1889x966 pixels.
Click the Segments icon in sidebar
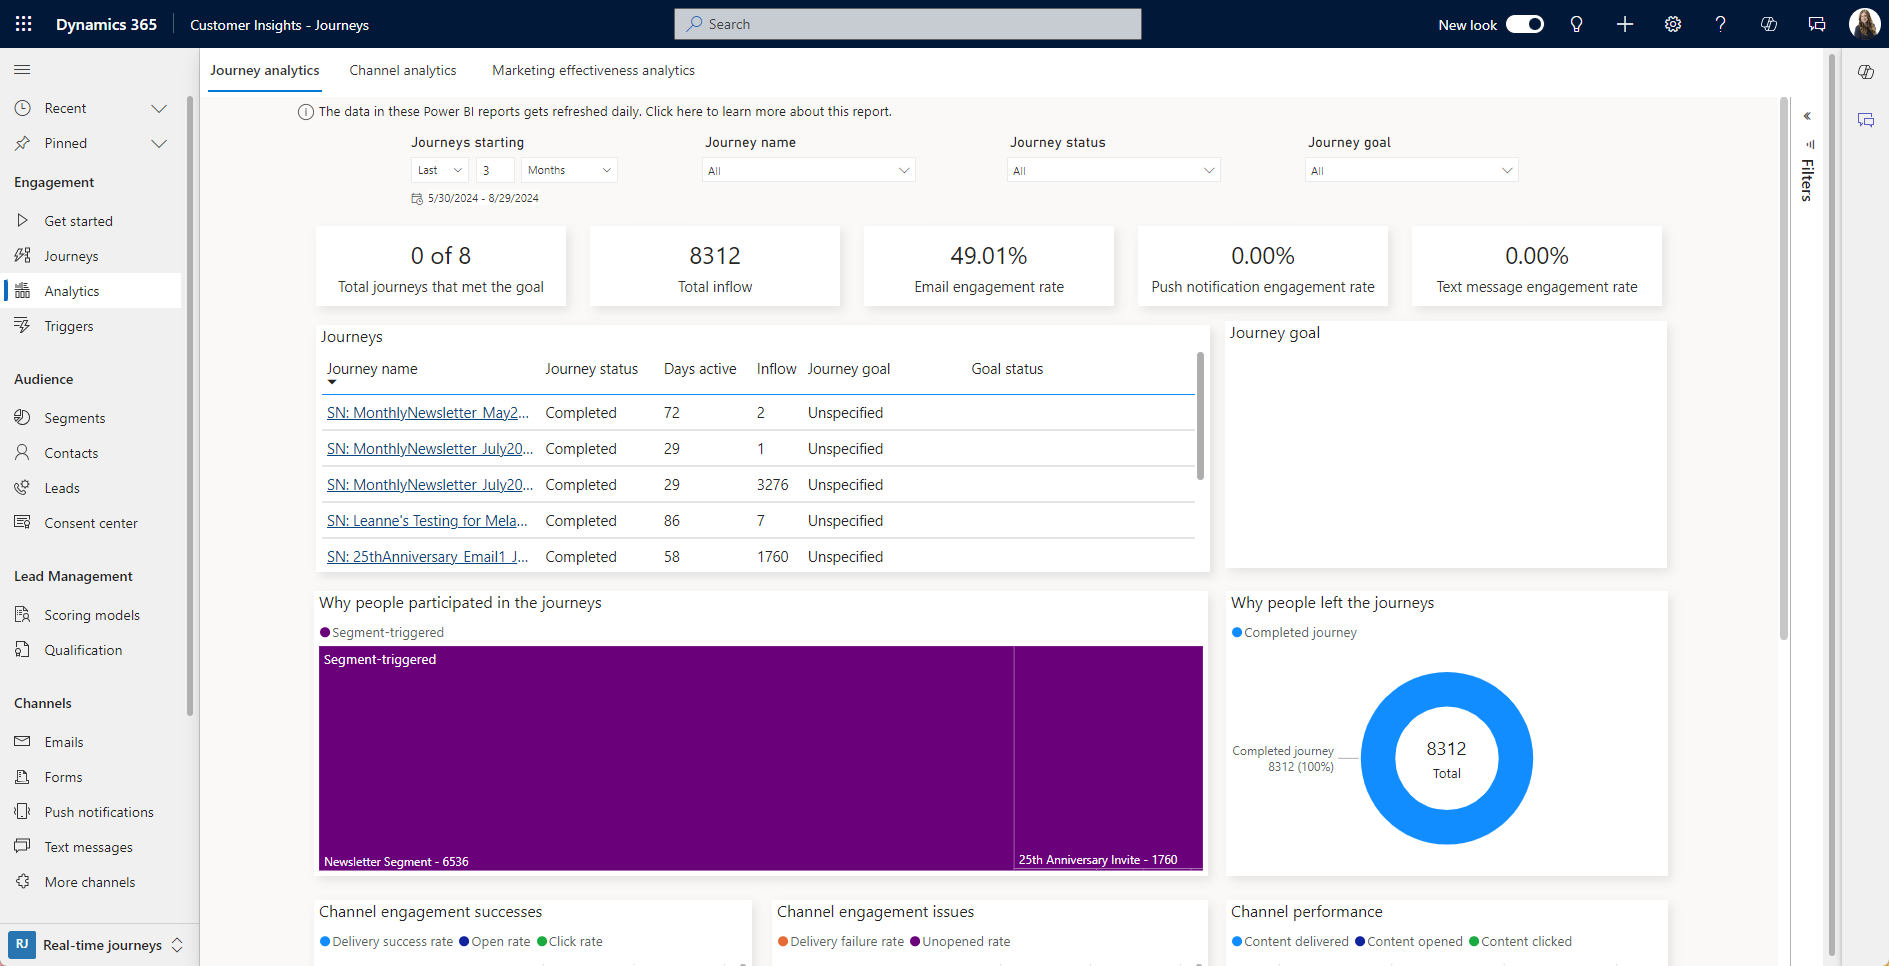(x=22, y=417)
